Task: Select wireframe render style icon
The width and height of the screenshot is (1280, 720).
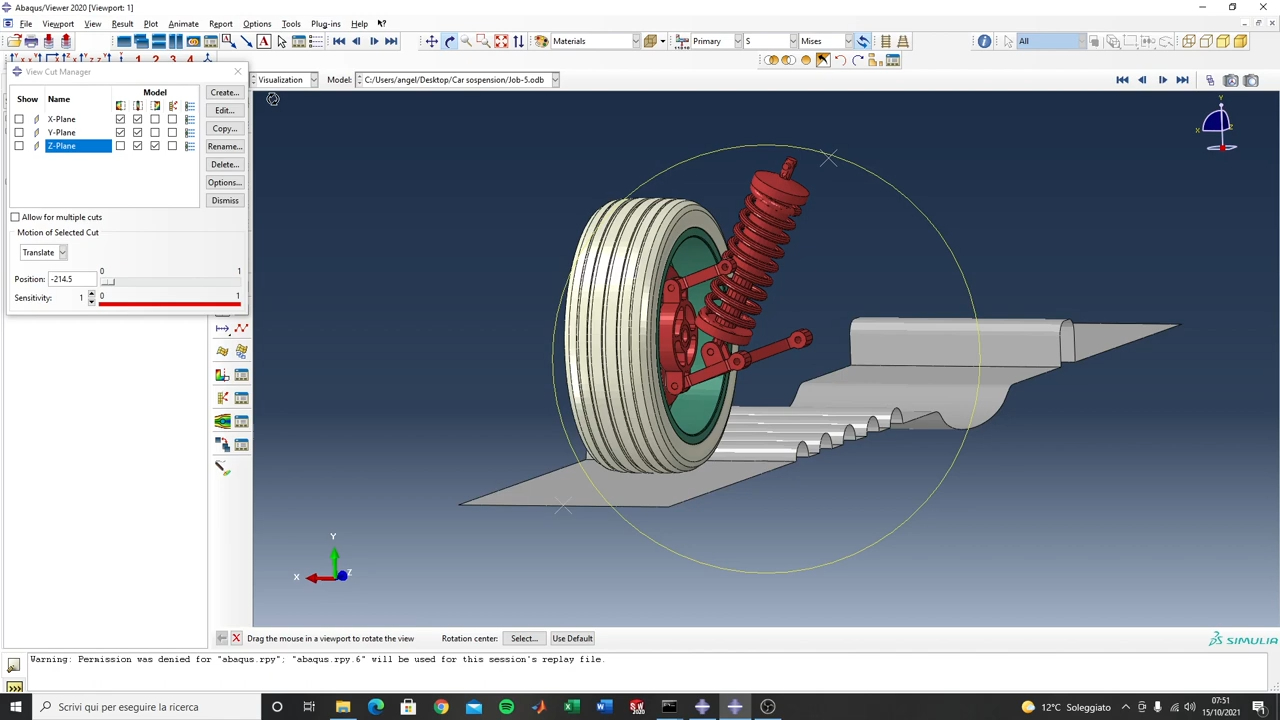Action: tap(1189, 41)
